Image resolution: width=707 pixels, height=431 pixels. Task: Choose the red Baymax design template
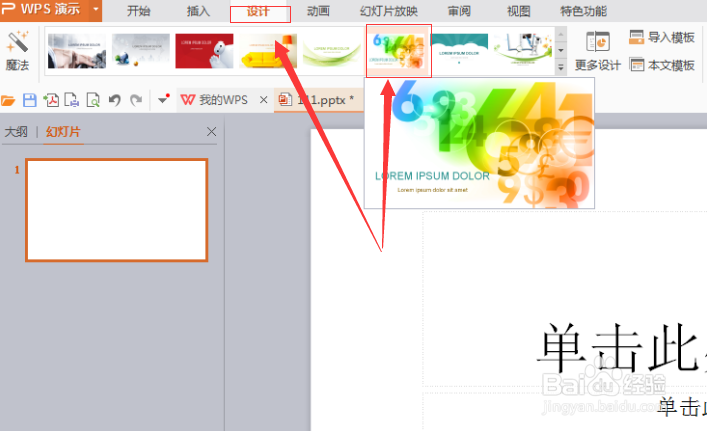click(204, 51)
